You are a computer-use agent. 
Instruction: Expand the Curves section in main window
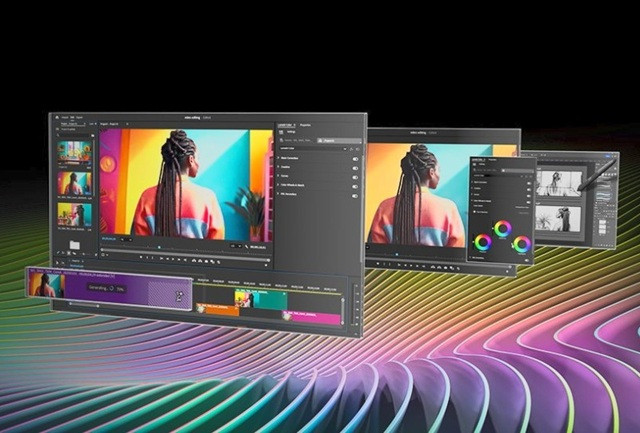[279, 176]
